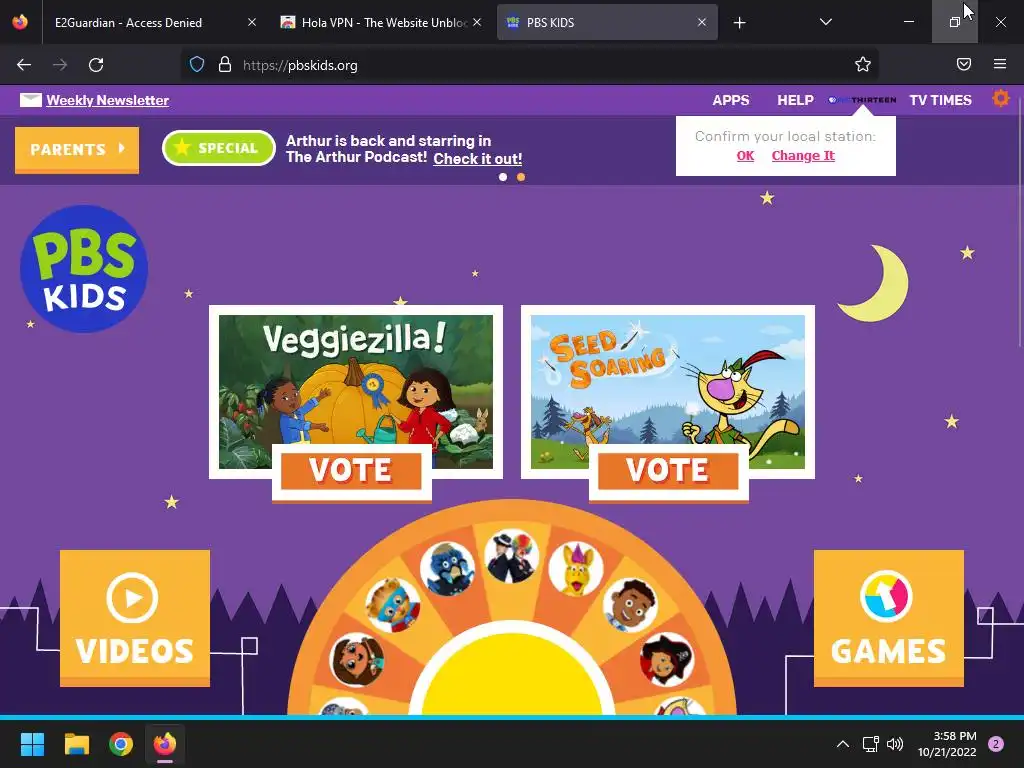
Task: Open network status tray icon
Action: pos(871,744)
